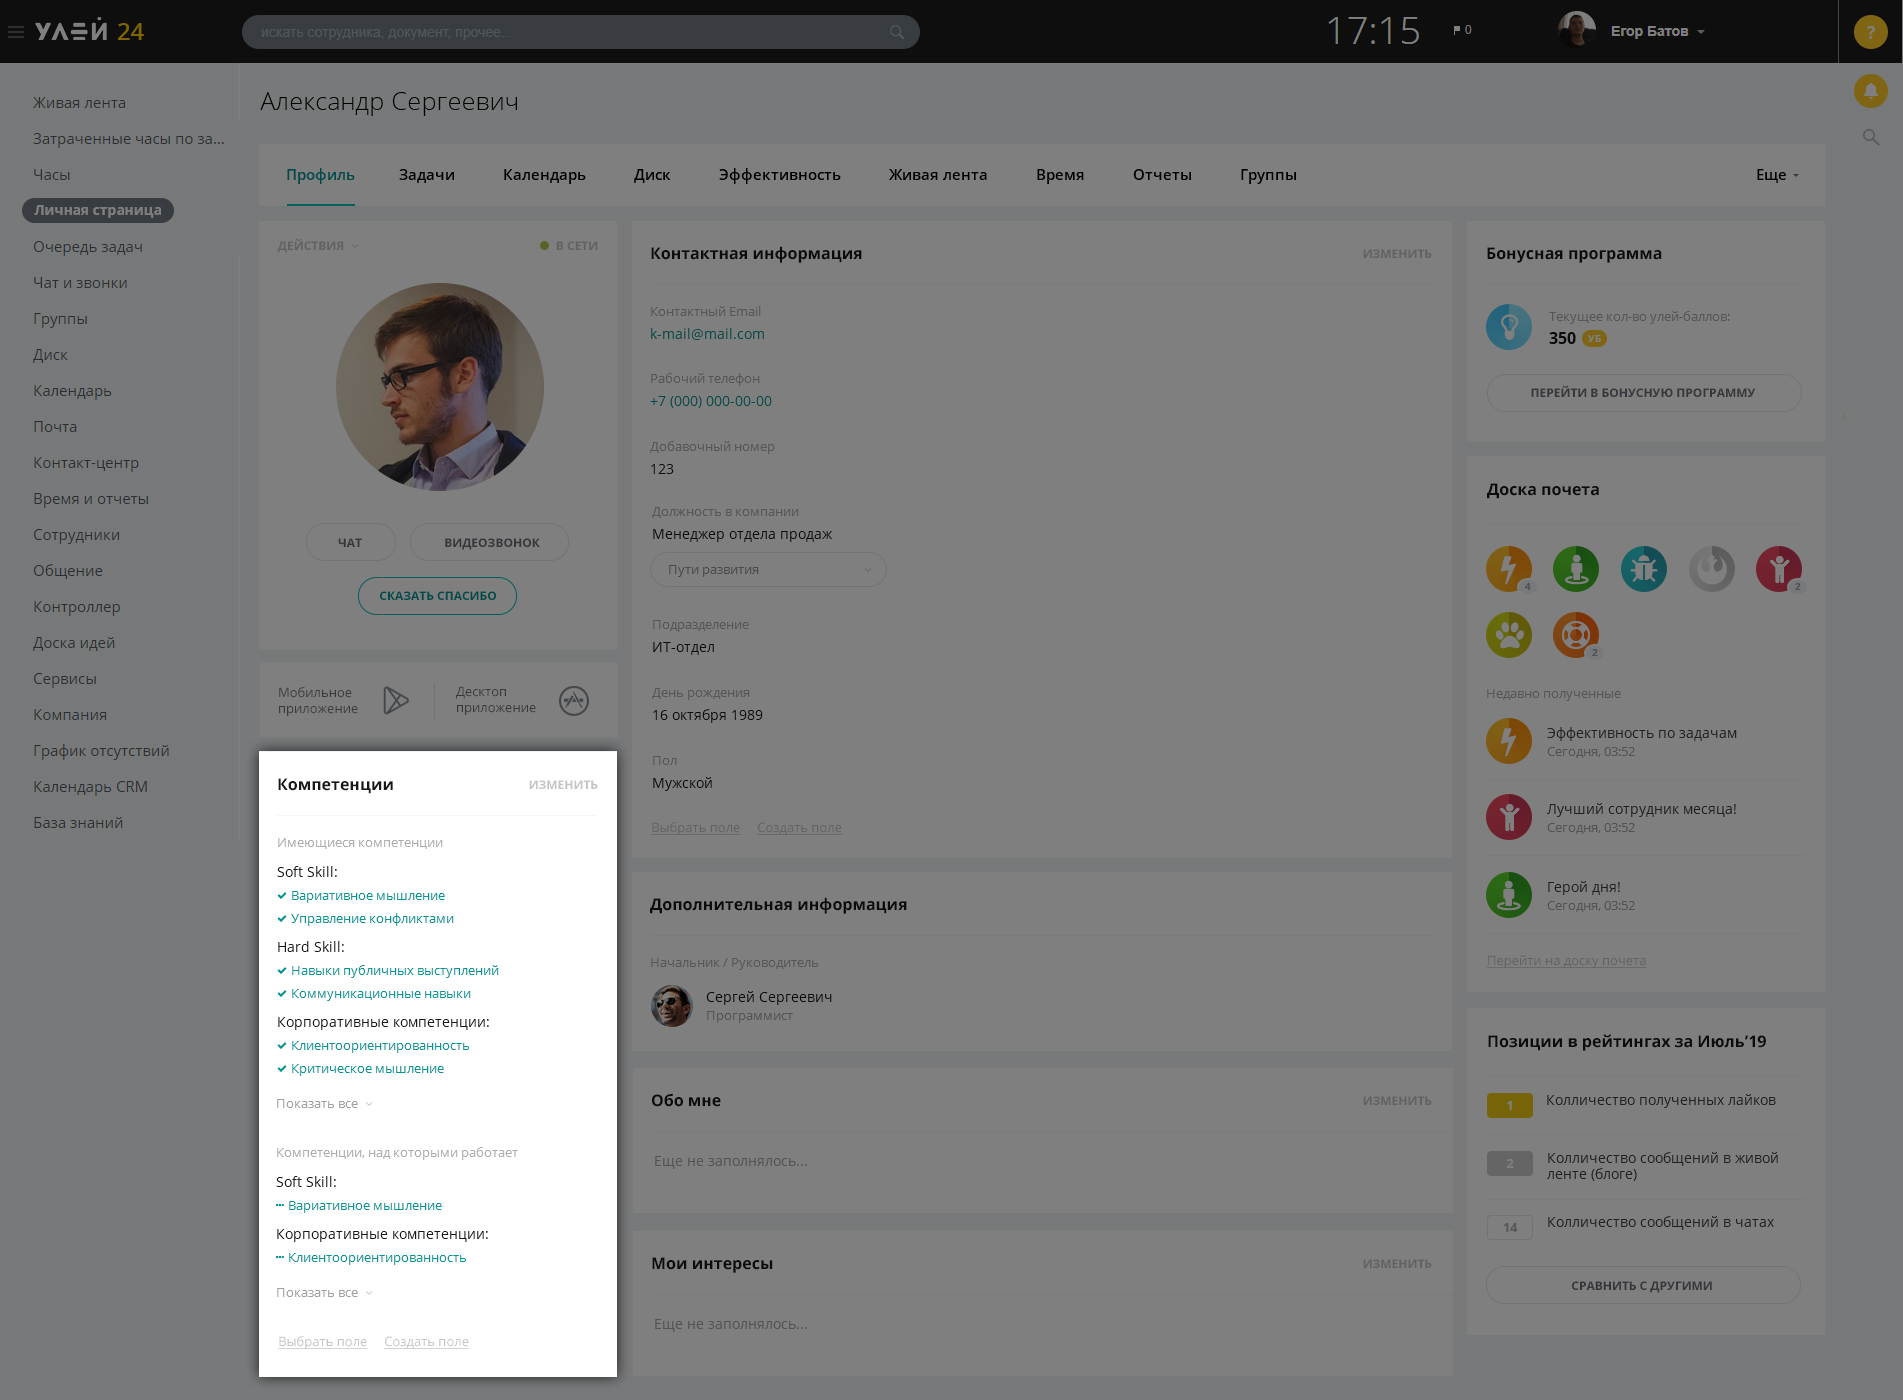Select orange lifebuoy badge
This screenshot has height=1400, width=1903.
1576,635
